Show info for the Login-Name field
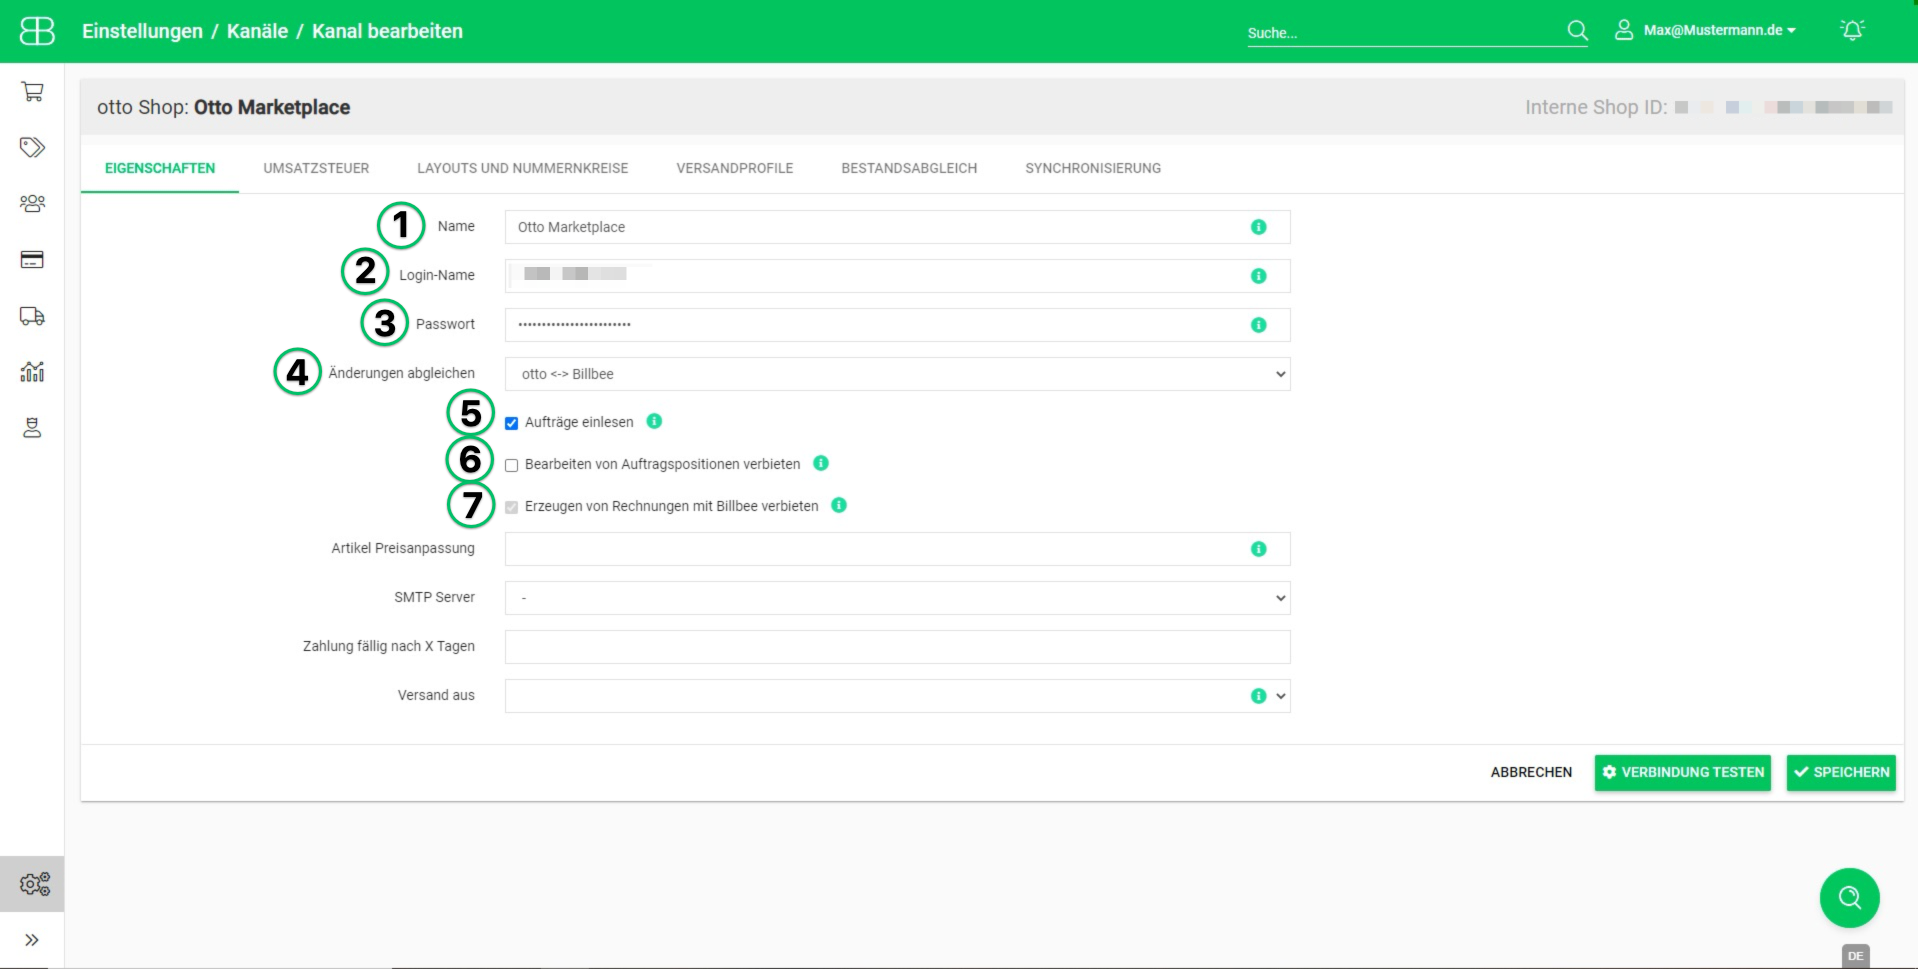 pos(1259,276)
